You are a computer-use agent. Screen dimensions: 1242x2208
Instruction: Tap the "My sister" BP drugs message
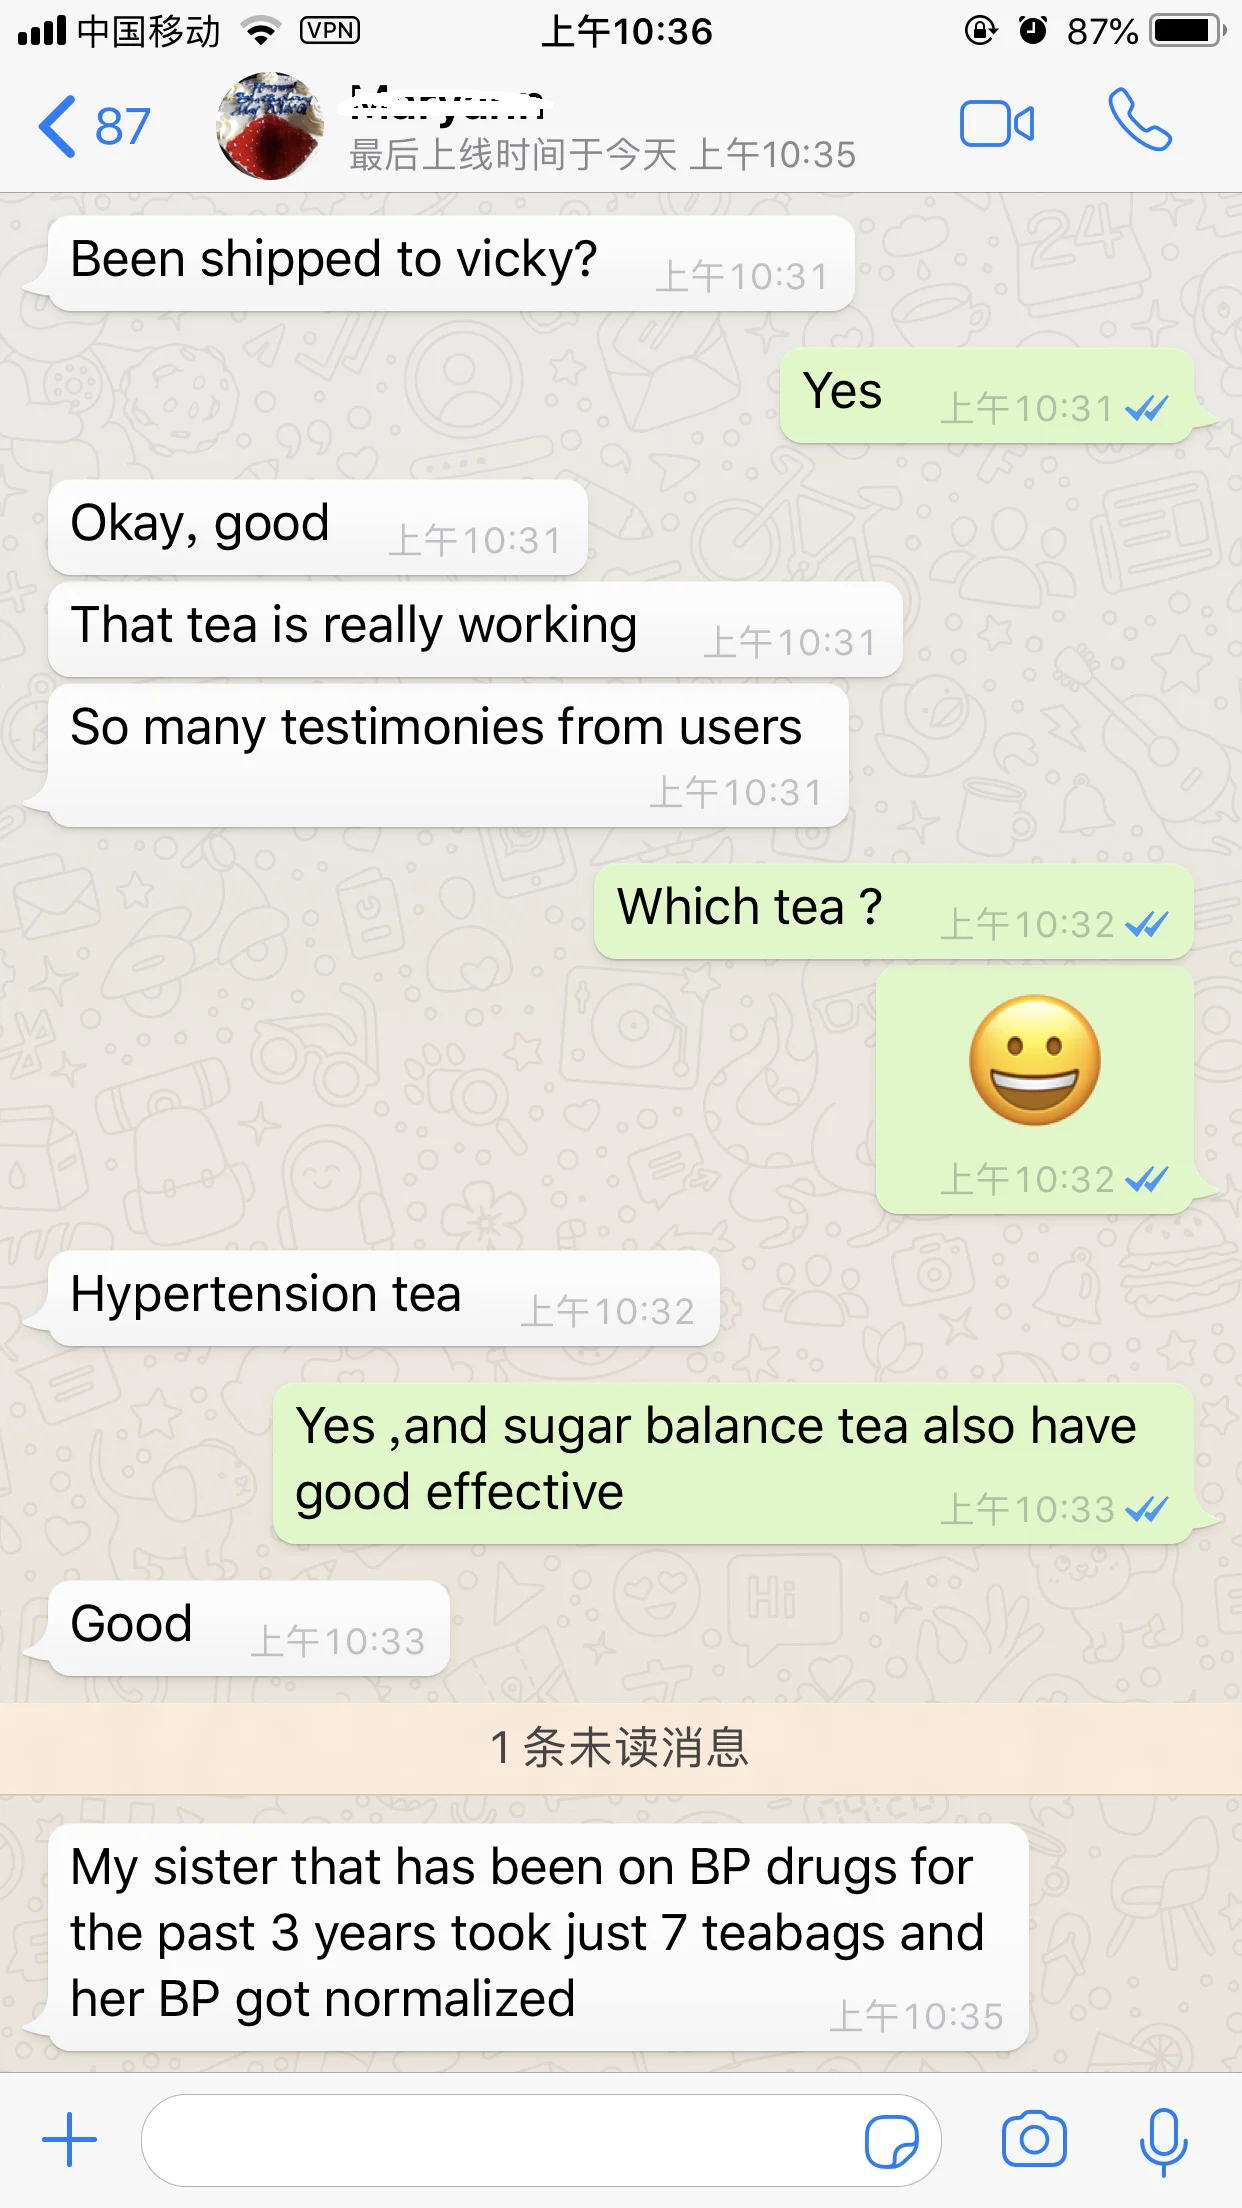tap(539, 1937)
